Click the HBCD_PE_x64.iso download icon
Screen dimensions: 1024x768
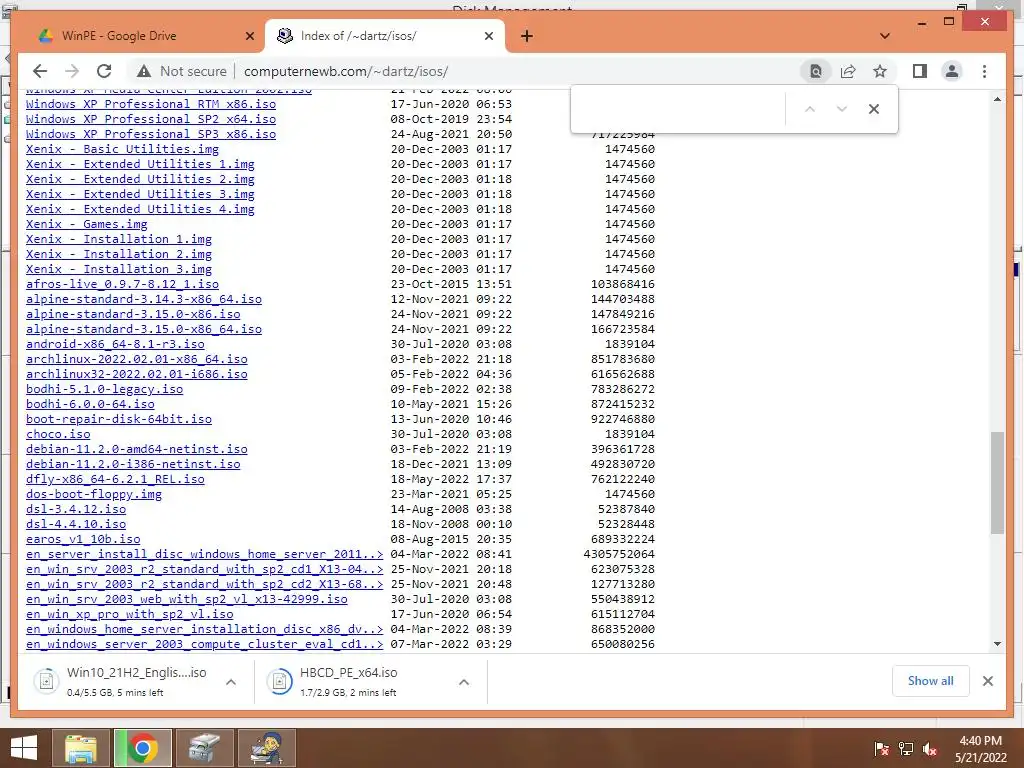[280, 681]
